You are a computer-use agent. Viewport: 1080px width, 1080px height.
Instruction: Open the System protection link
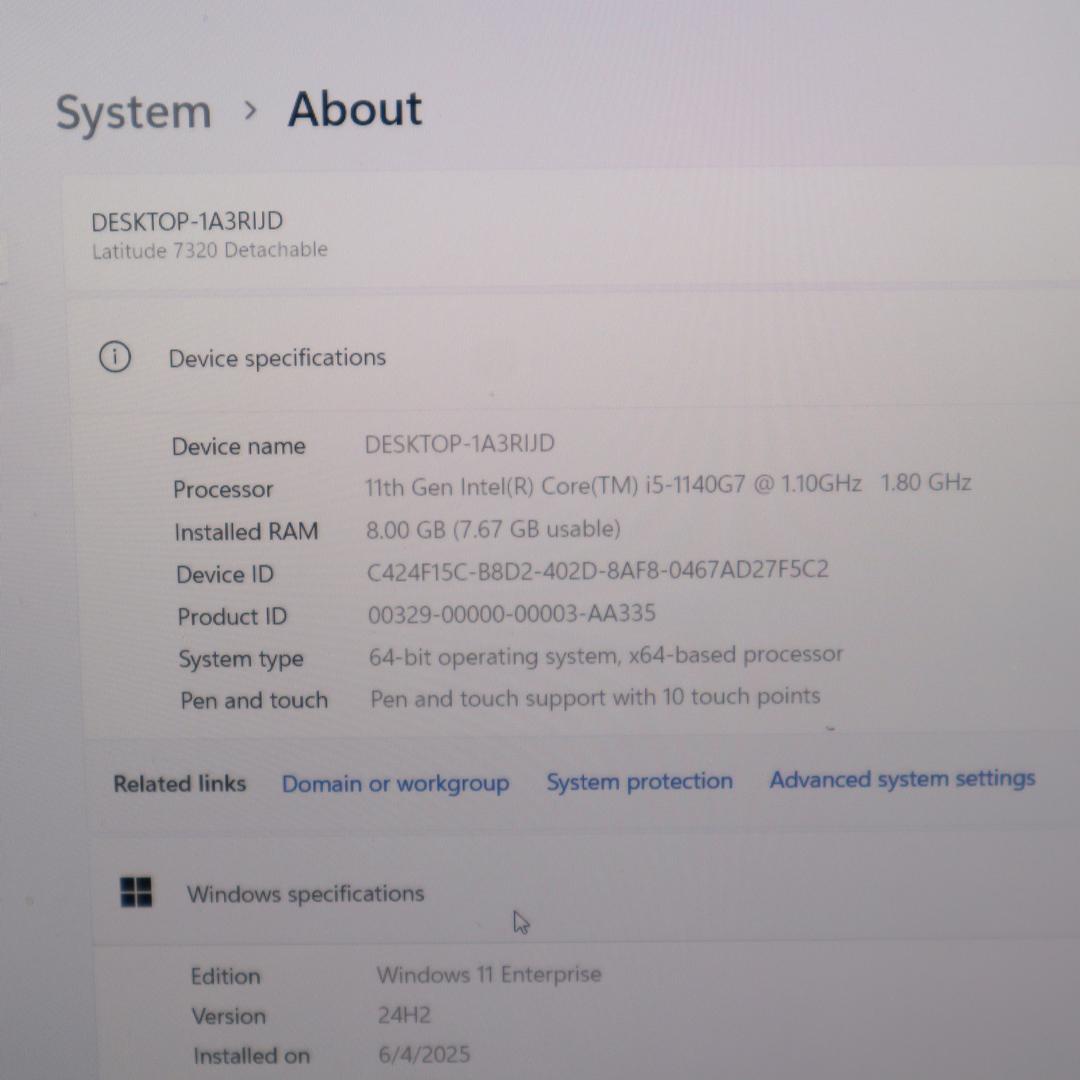639,781
